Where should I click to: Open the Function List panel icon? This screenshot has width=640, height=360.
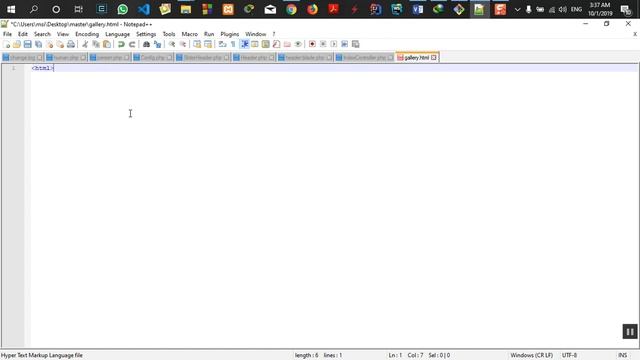click(276, 44)
